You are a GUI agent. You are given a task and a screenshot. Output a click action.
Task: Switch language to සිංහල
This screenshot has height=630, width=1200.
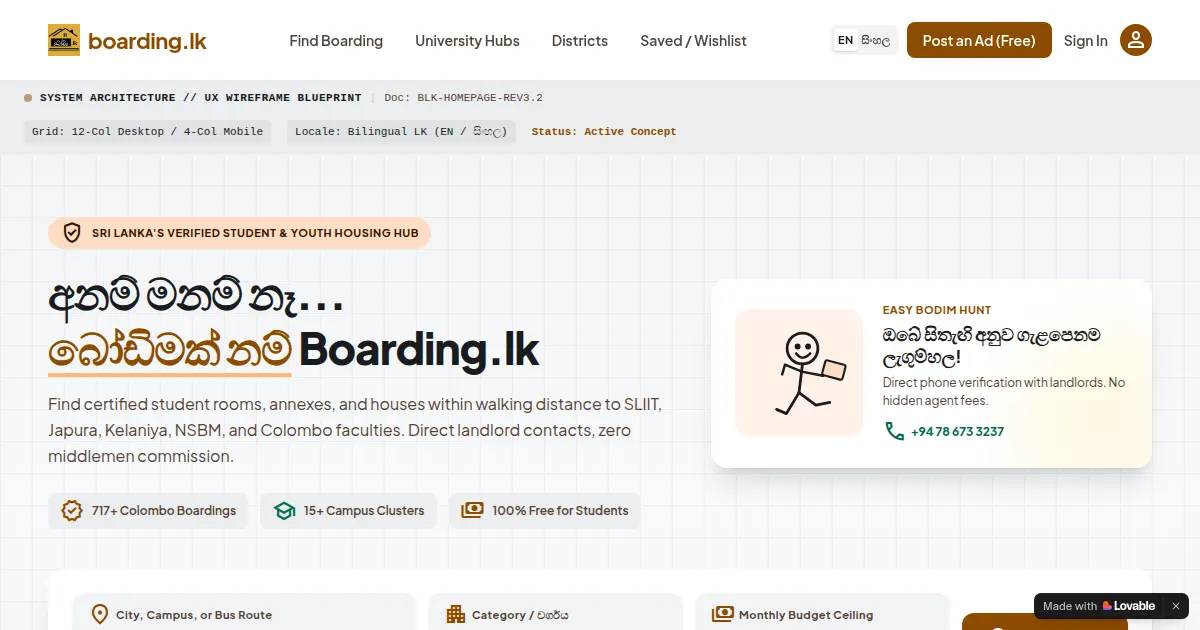pyautogui.click(x=876, y=40)
